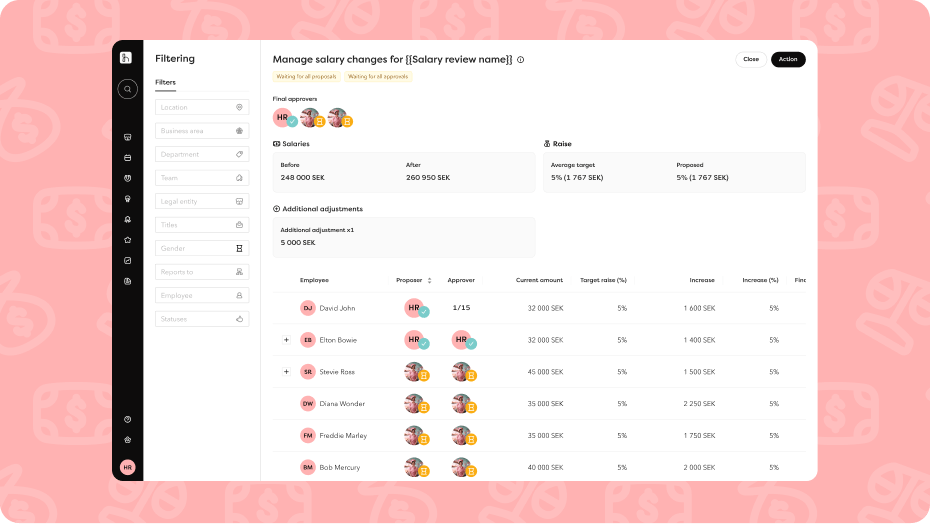Click the After salary value 260 950 SEK
Screen dimensions: 930x524
click(x=428, y=177)
